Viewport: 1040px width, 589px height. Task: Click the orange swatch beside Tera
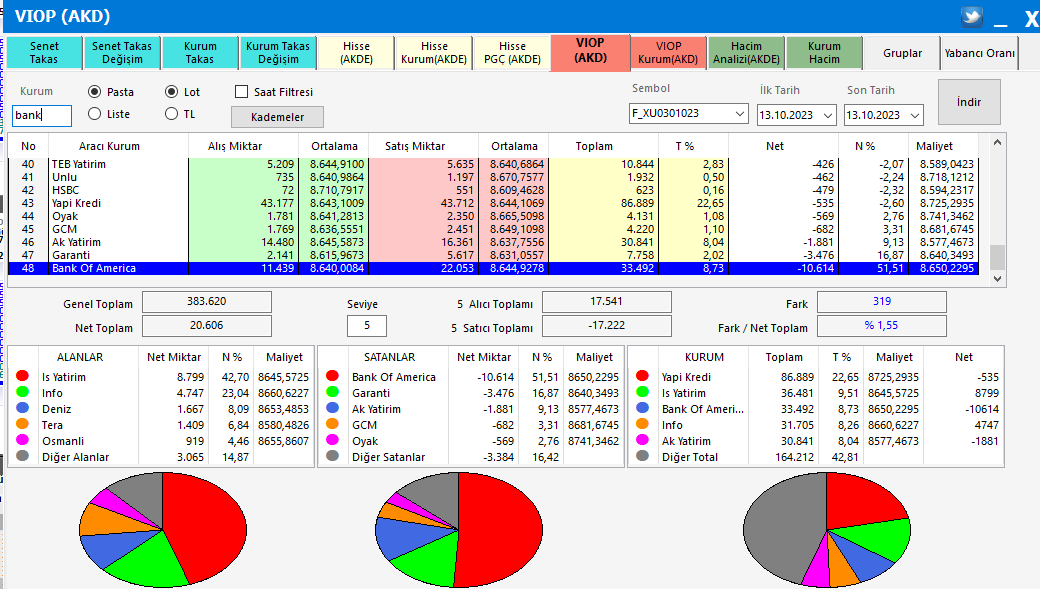click(x=23, y=424)
